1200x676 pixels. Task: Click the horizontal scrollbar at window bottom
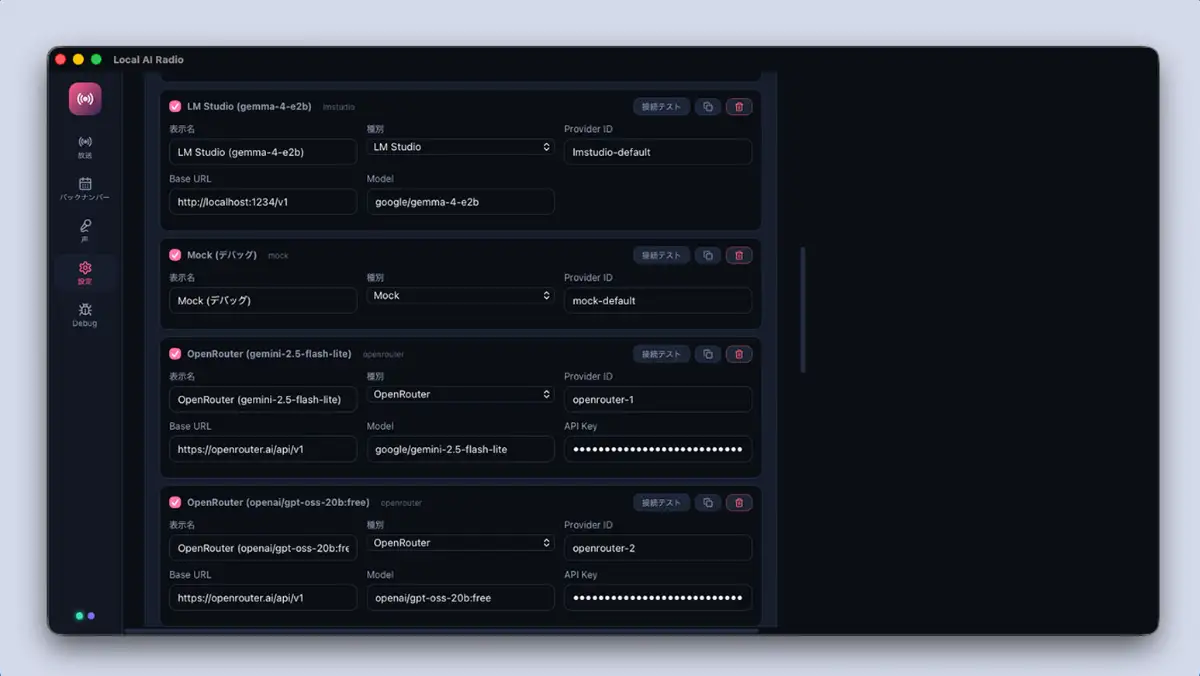click(x=441, y=630)
